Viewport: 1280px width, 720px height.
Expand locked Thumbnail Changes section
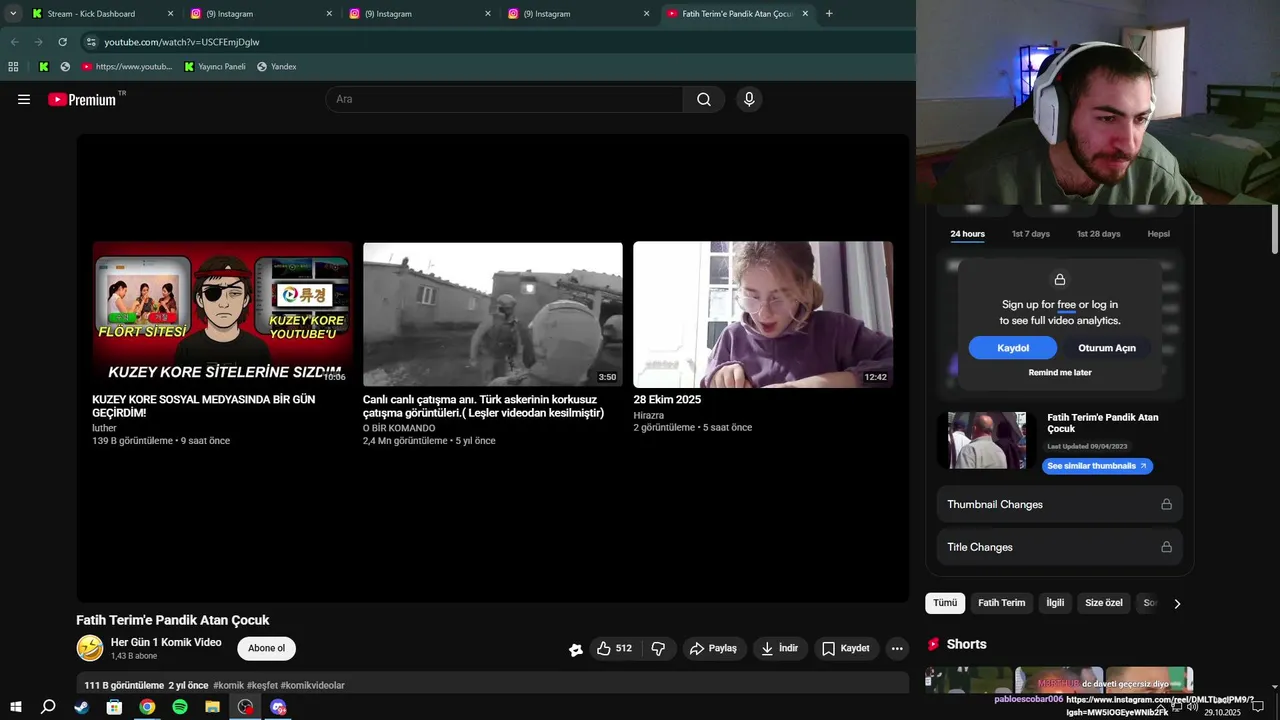(x=1060, y=504)
